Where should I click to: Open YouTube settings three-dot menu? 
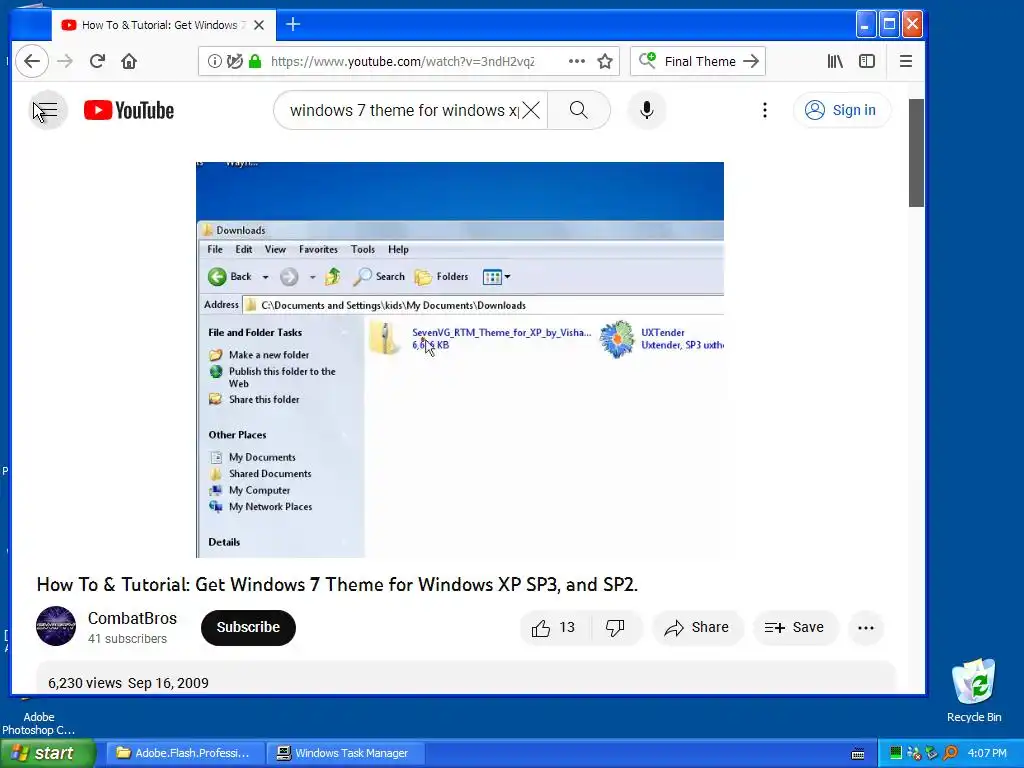click(x=765, y=110)
